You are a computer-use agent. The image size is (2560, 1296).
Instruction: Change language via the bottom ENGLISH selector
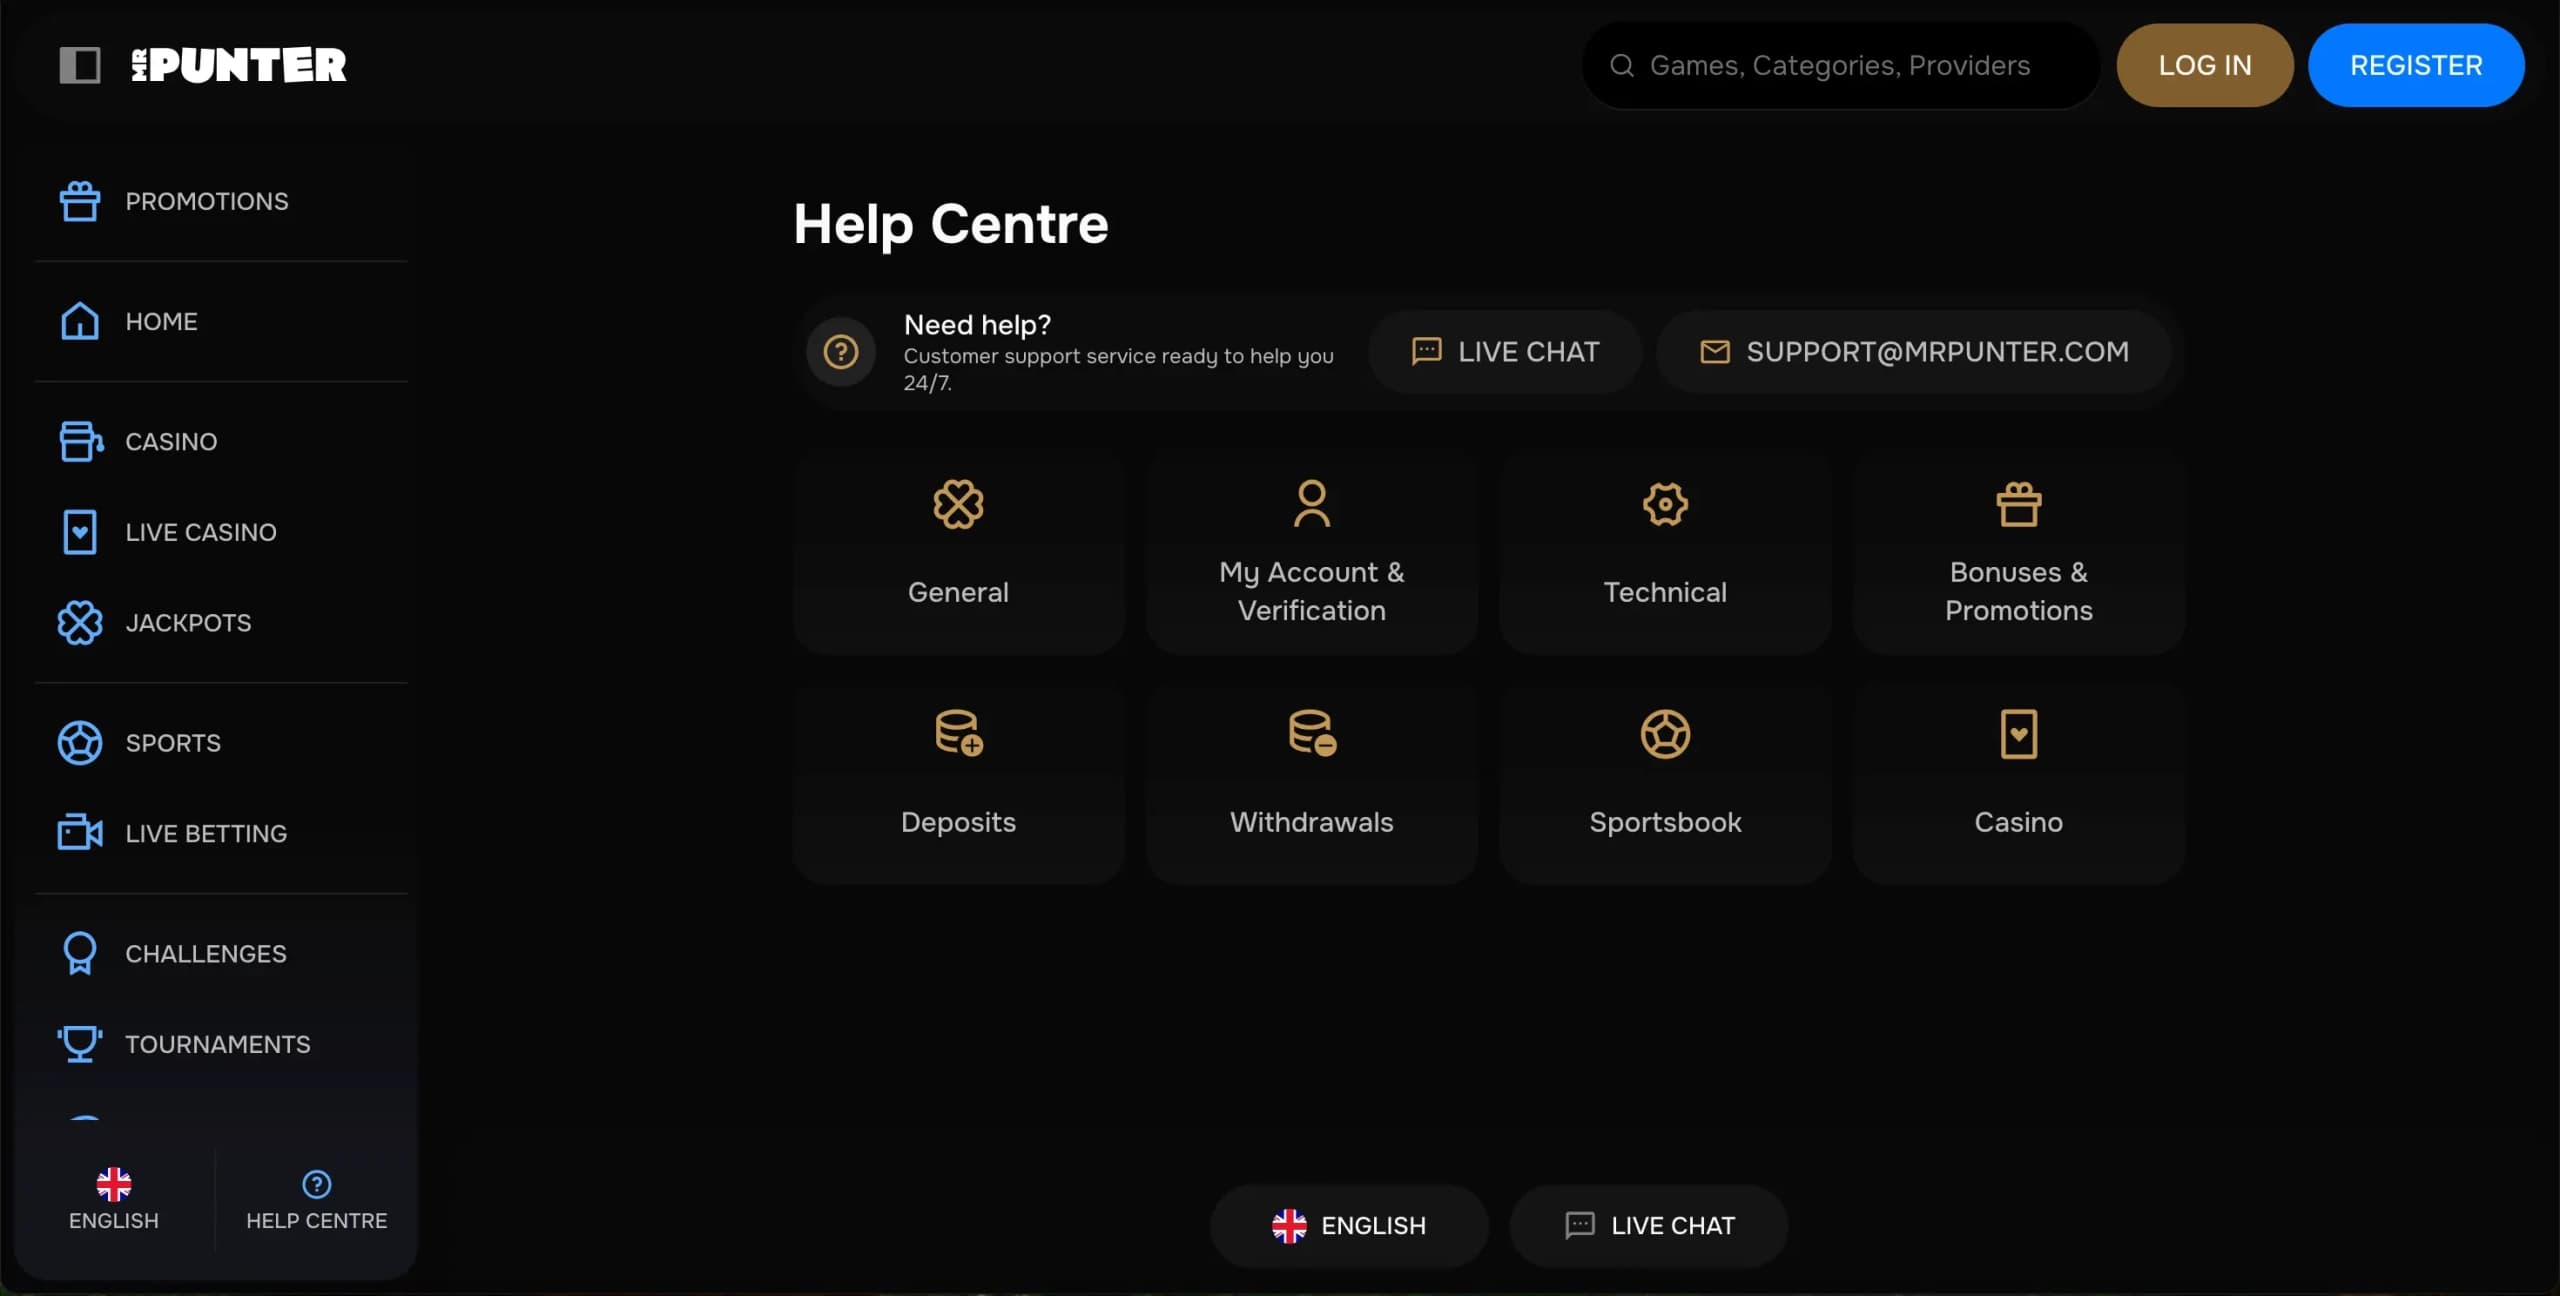1348,1225
